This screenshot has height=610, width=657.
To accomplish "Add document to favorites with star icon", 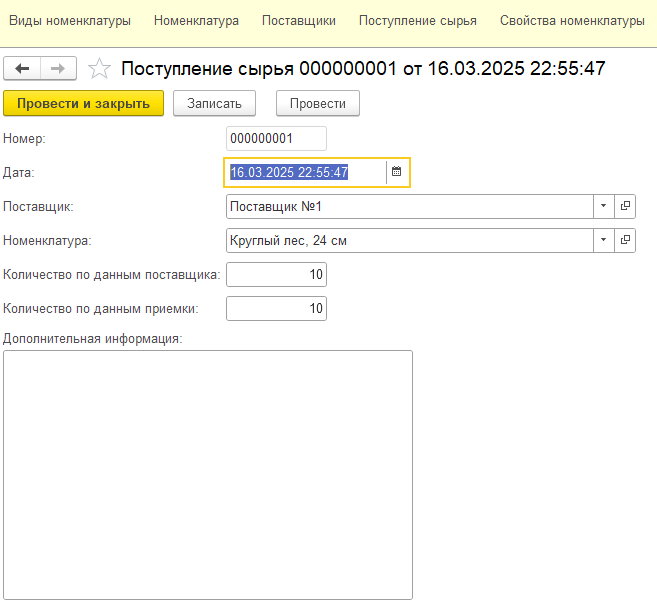I will [x=99, y=68].
